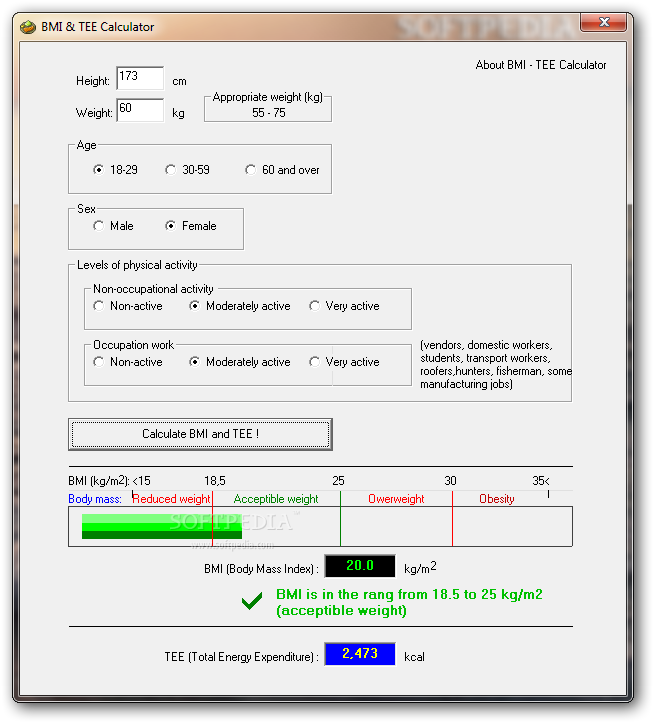654x723 pixels.
Task: Set Non-occupational activity to Moderately active
Action: 239,306
